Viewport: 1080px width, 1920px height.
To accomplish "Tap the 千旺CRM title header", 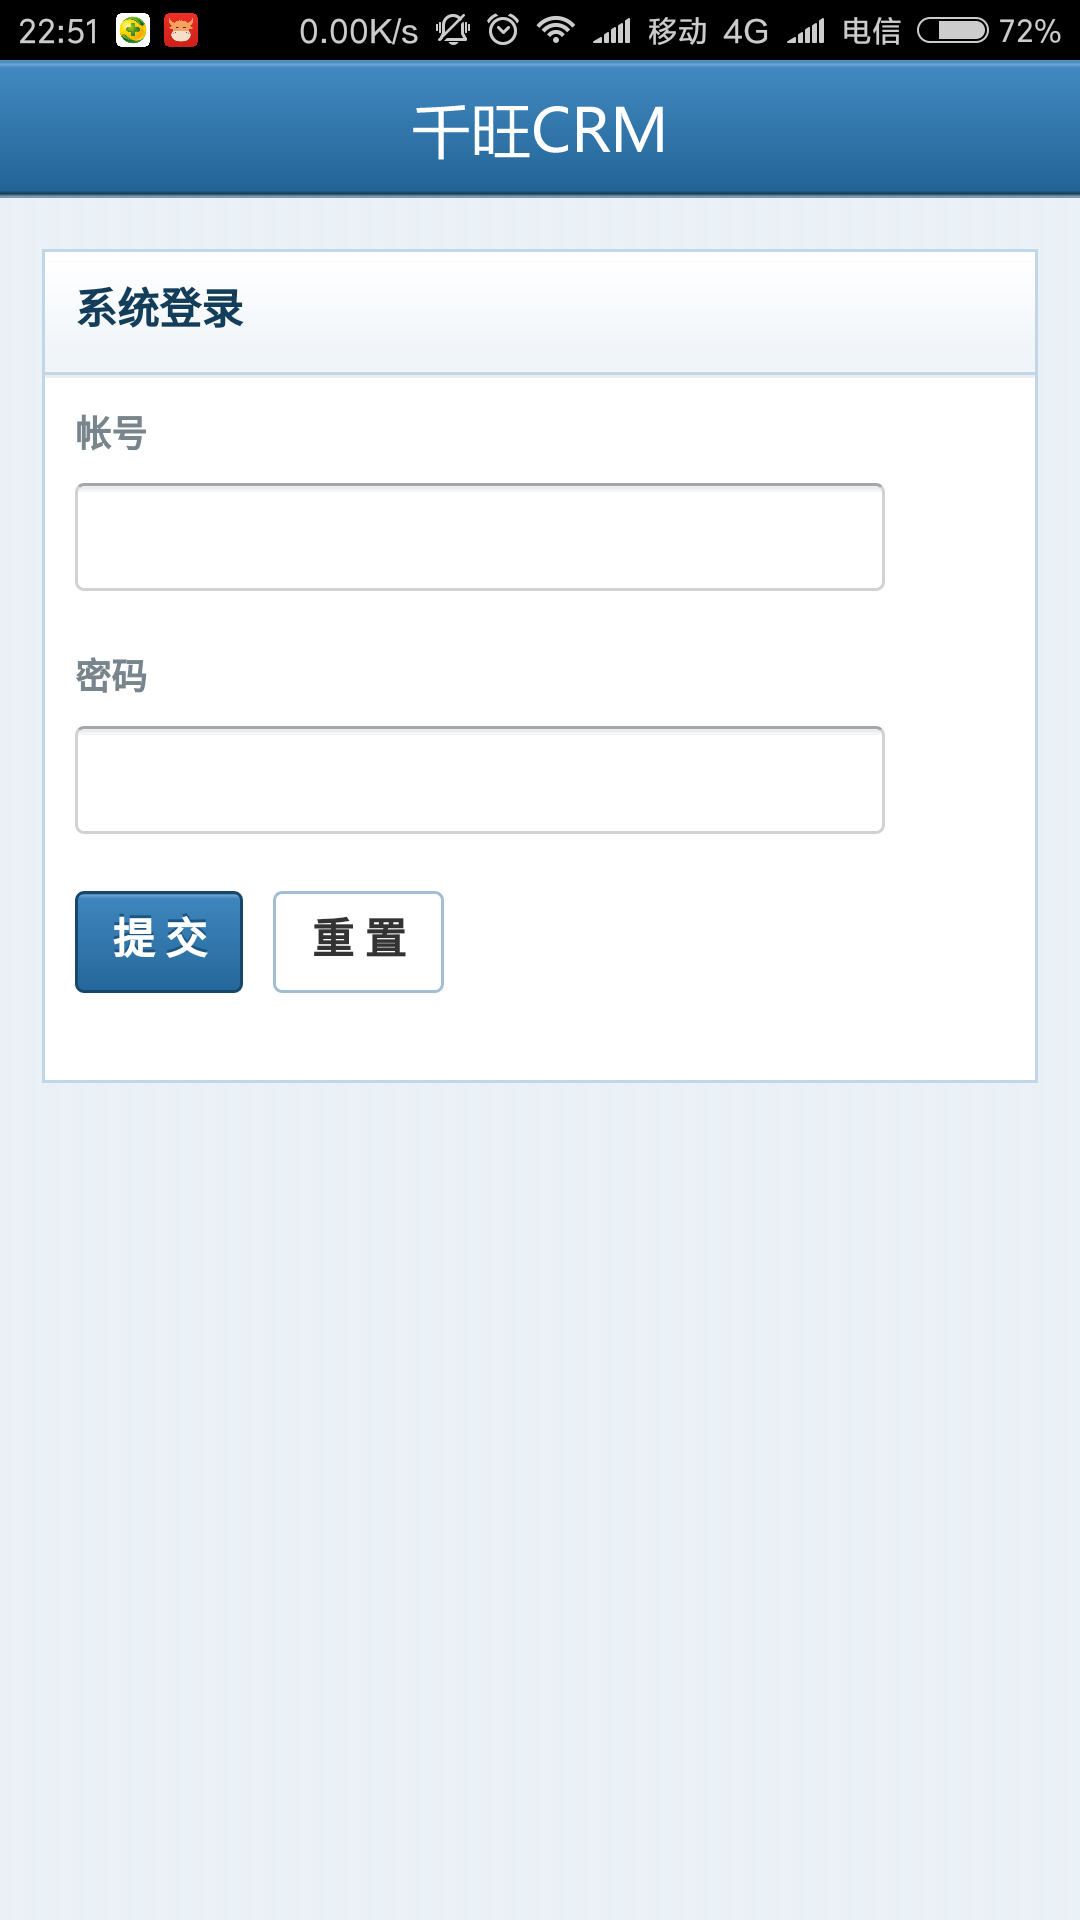I will [x=540, y=131].
